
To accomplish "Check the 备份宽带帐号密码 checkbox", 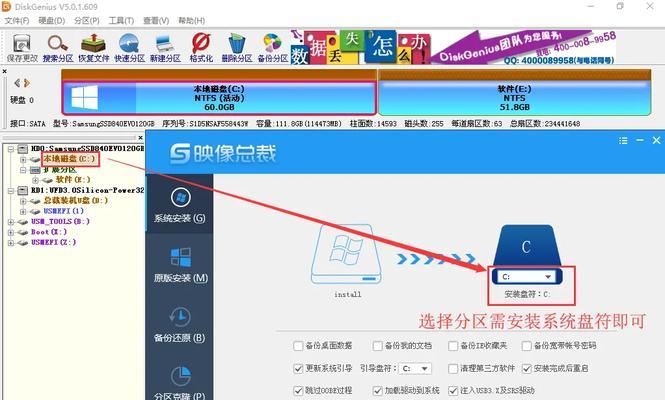I will tap(526, 346).
